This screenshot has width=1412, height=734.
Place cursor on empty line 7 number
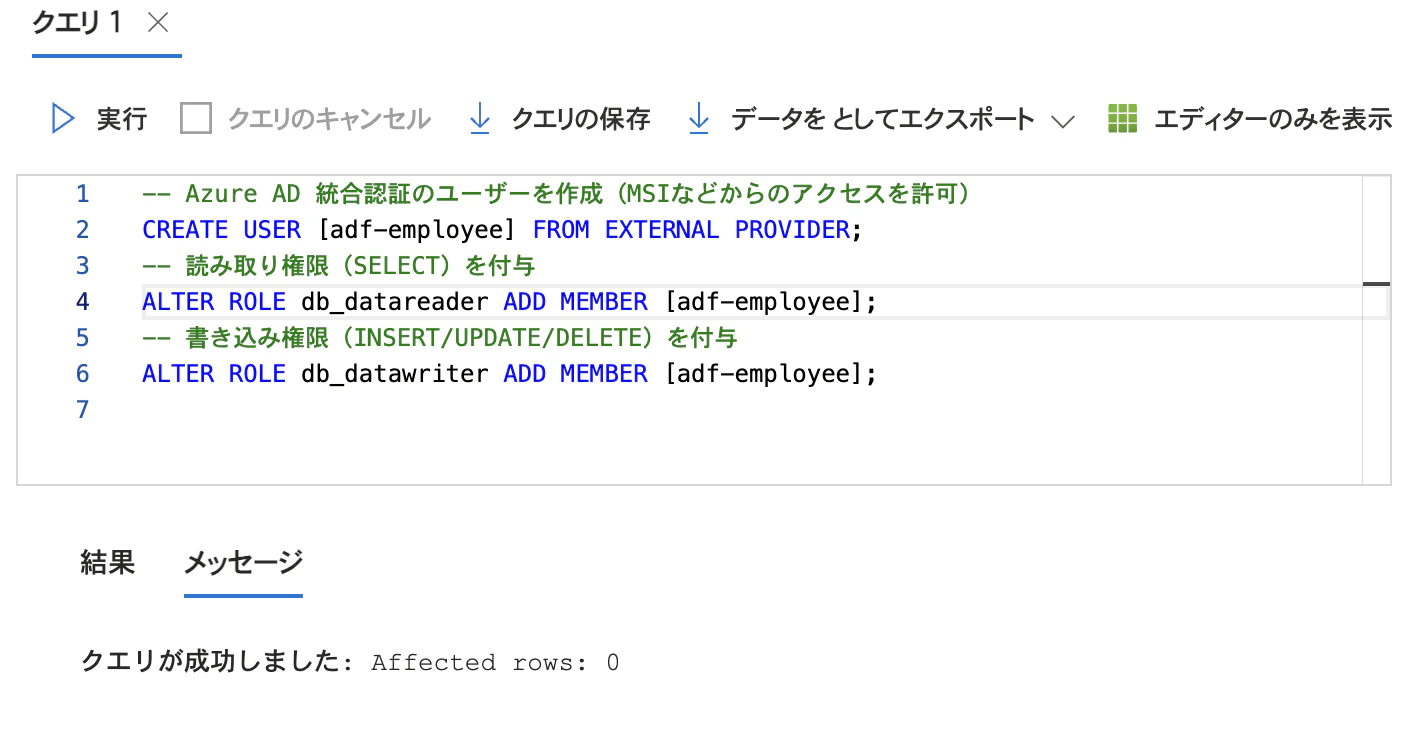point(82,410)
